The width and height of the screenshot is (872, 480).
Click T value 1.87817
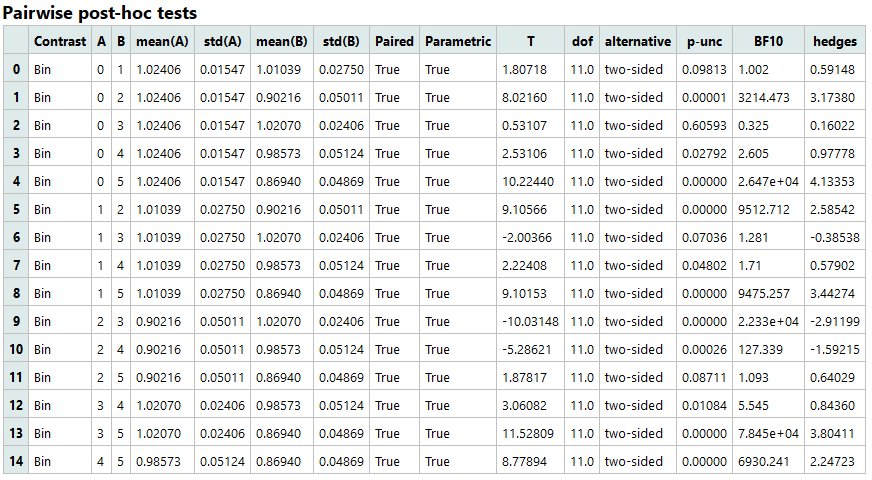coord(524,378)
